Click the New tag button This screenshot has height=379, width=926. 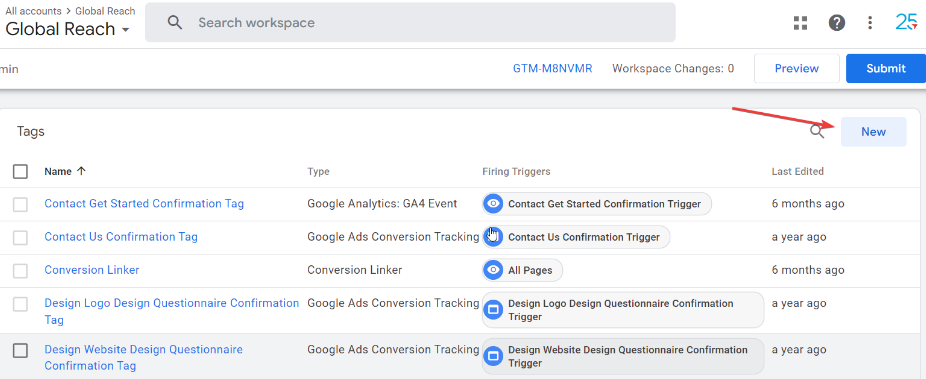pos(873,132)
